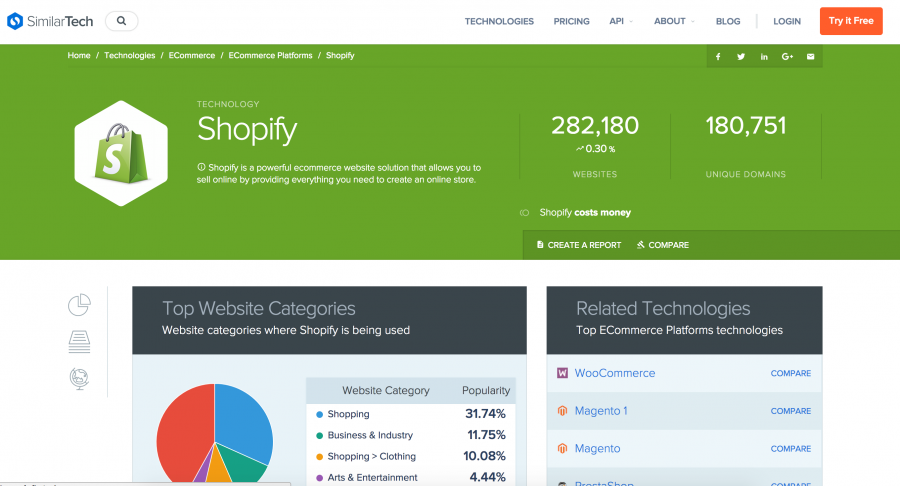
Task: Click Create a Report
Action: [x=579, y=245]
